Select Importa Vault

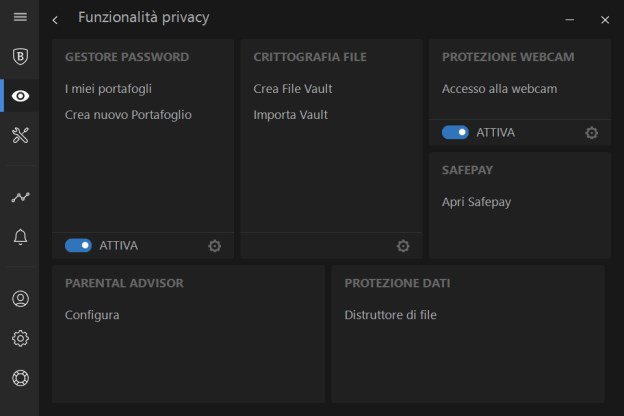tap(291, 115)
